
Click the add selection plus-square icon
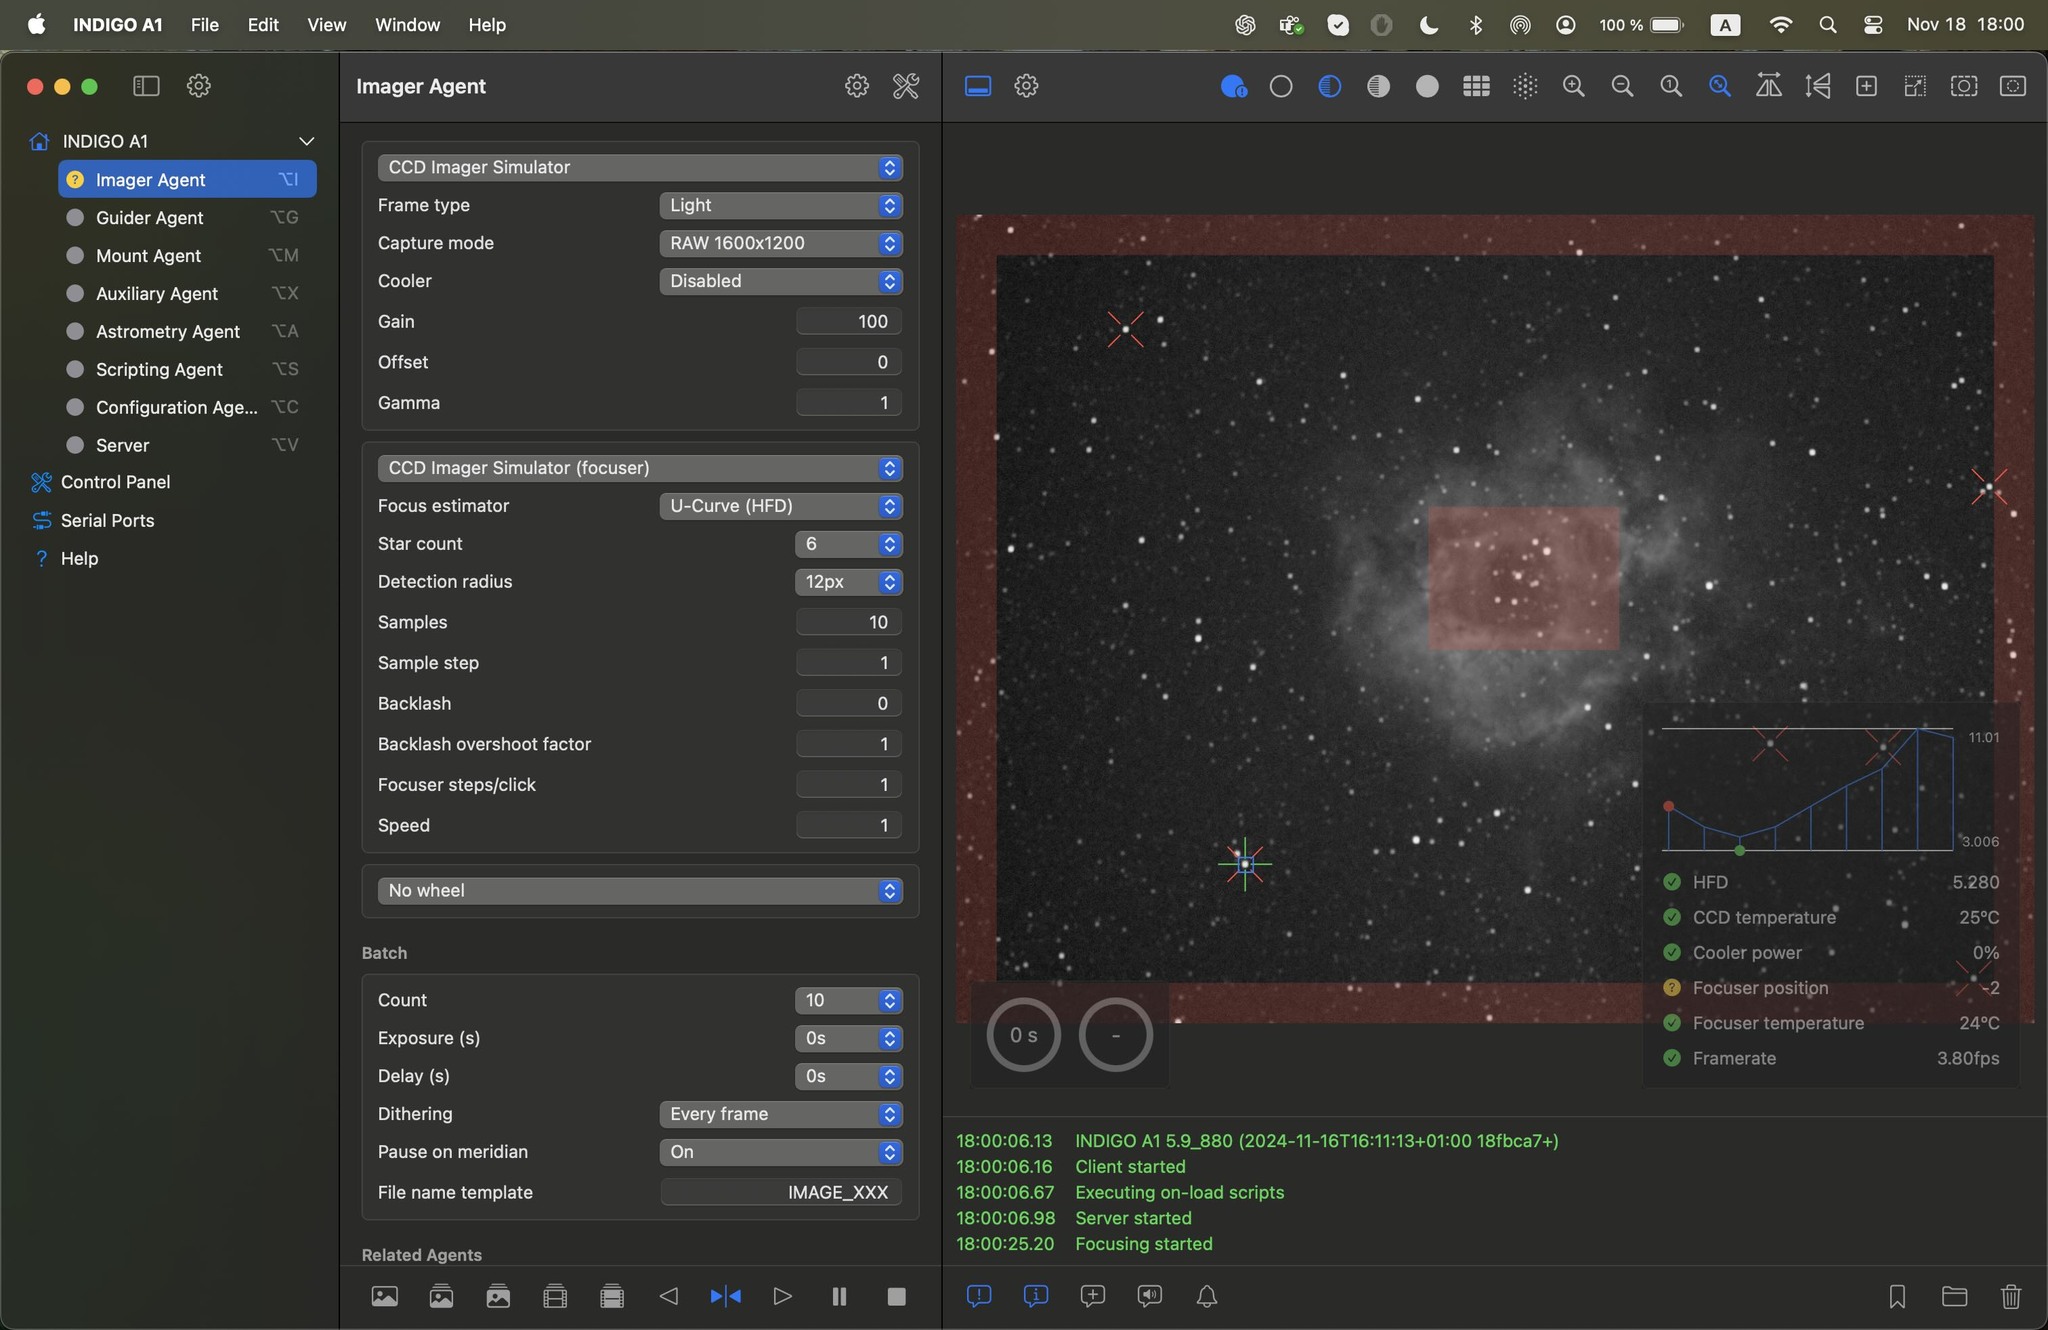[x=1866, y=86]
